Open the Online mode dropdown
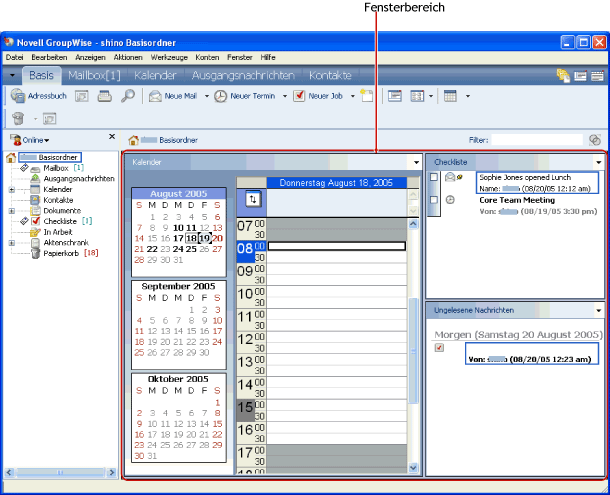Image resolution: width=610 pixels, height=495 pixels. tap(47, 140)
